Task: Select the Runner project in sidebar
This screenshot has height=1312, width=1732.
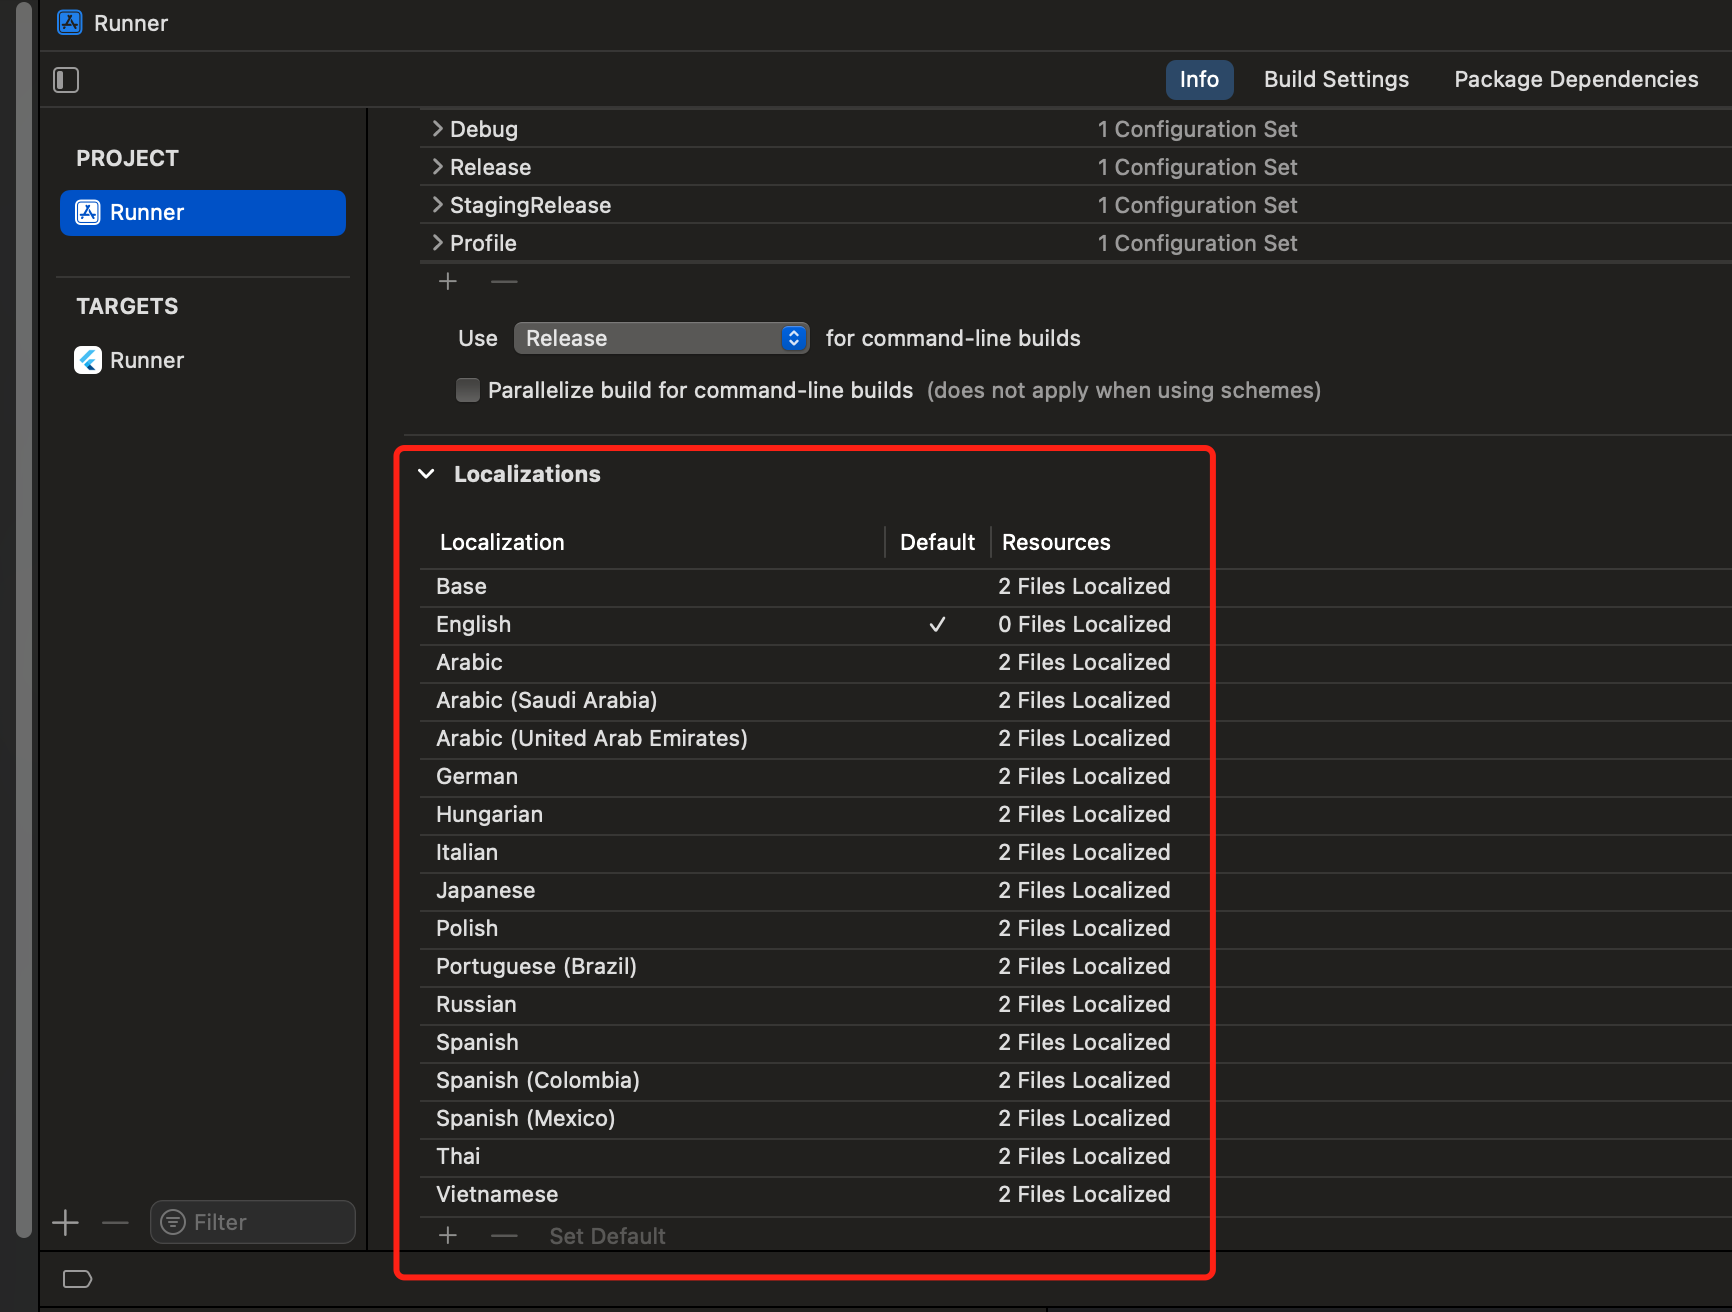Action: 203,213
